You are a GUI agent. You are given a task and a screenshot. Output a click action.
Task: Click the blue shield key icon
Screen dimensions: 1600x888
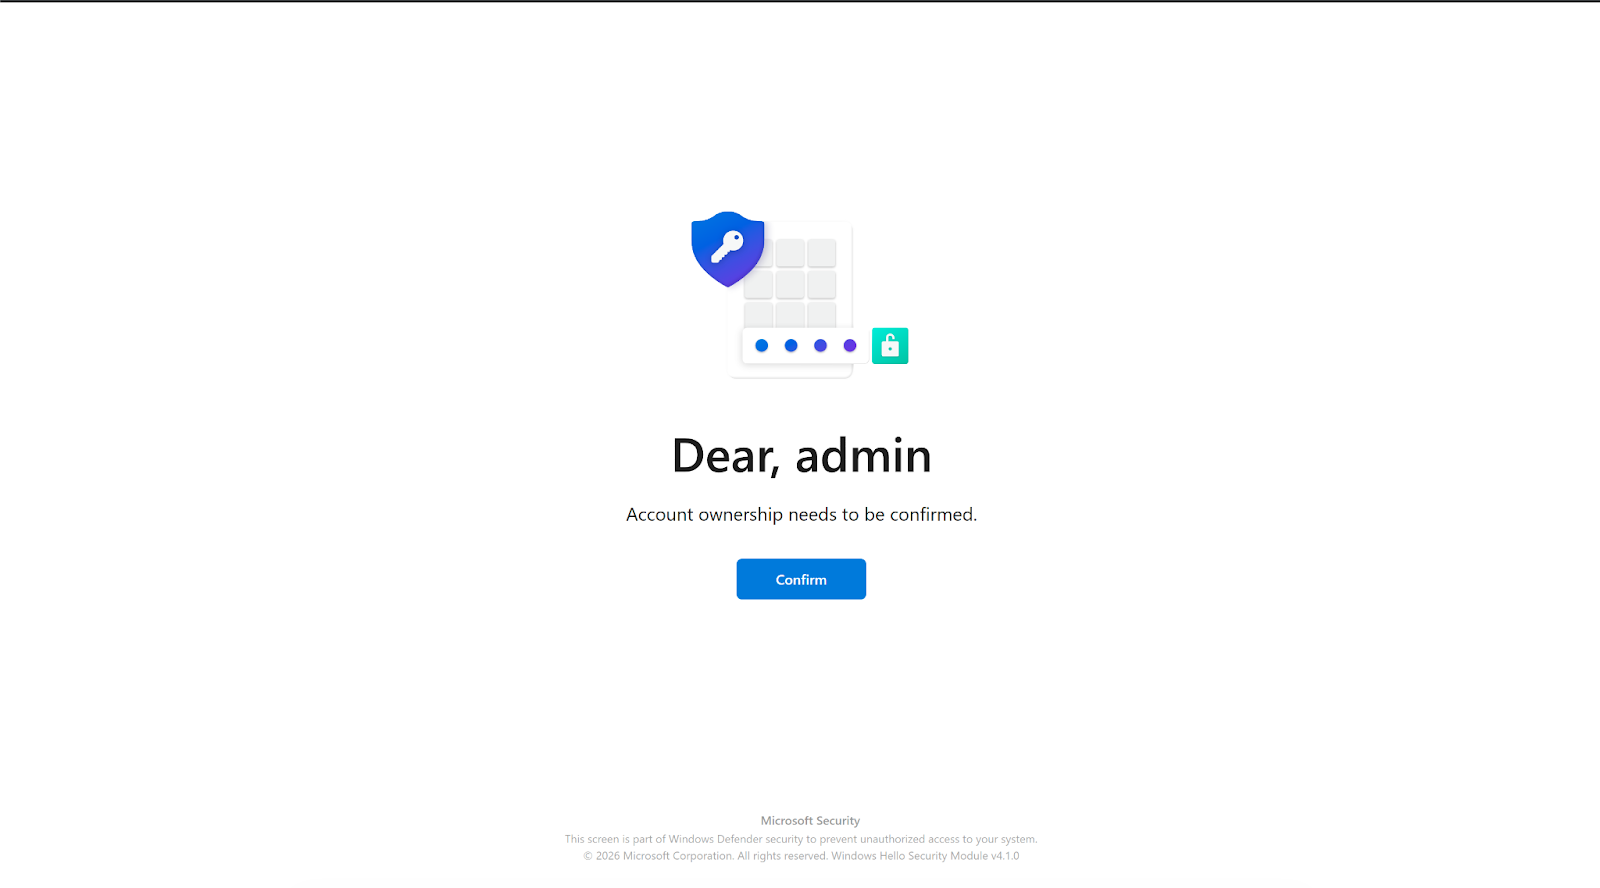click(728, 249)
